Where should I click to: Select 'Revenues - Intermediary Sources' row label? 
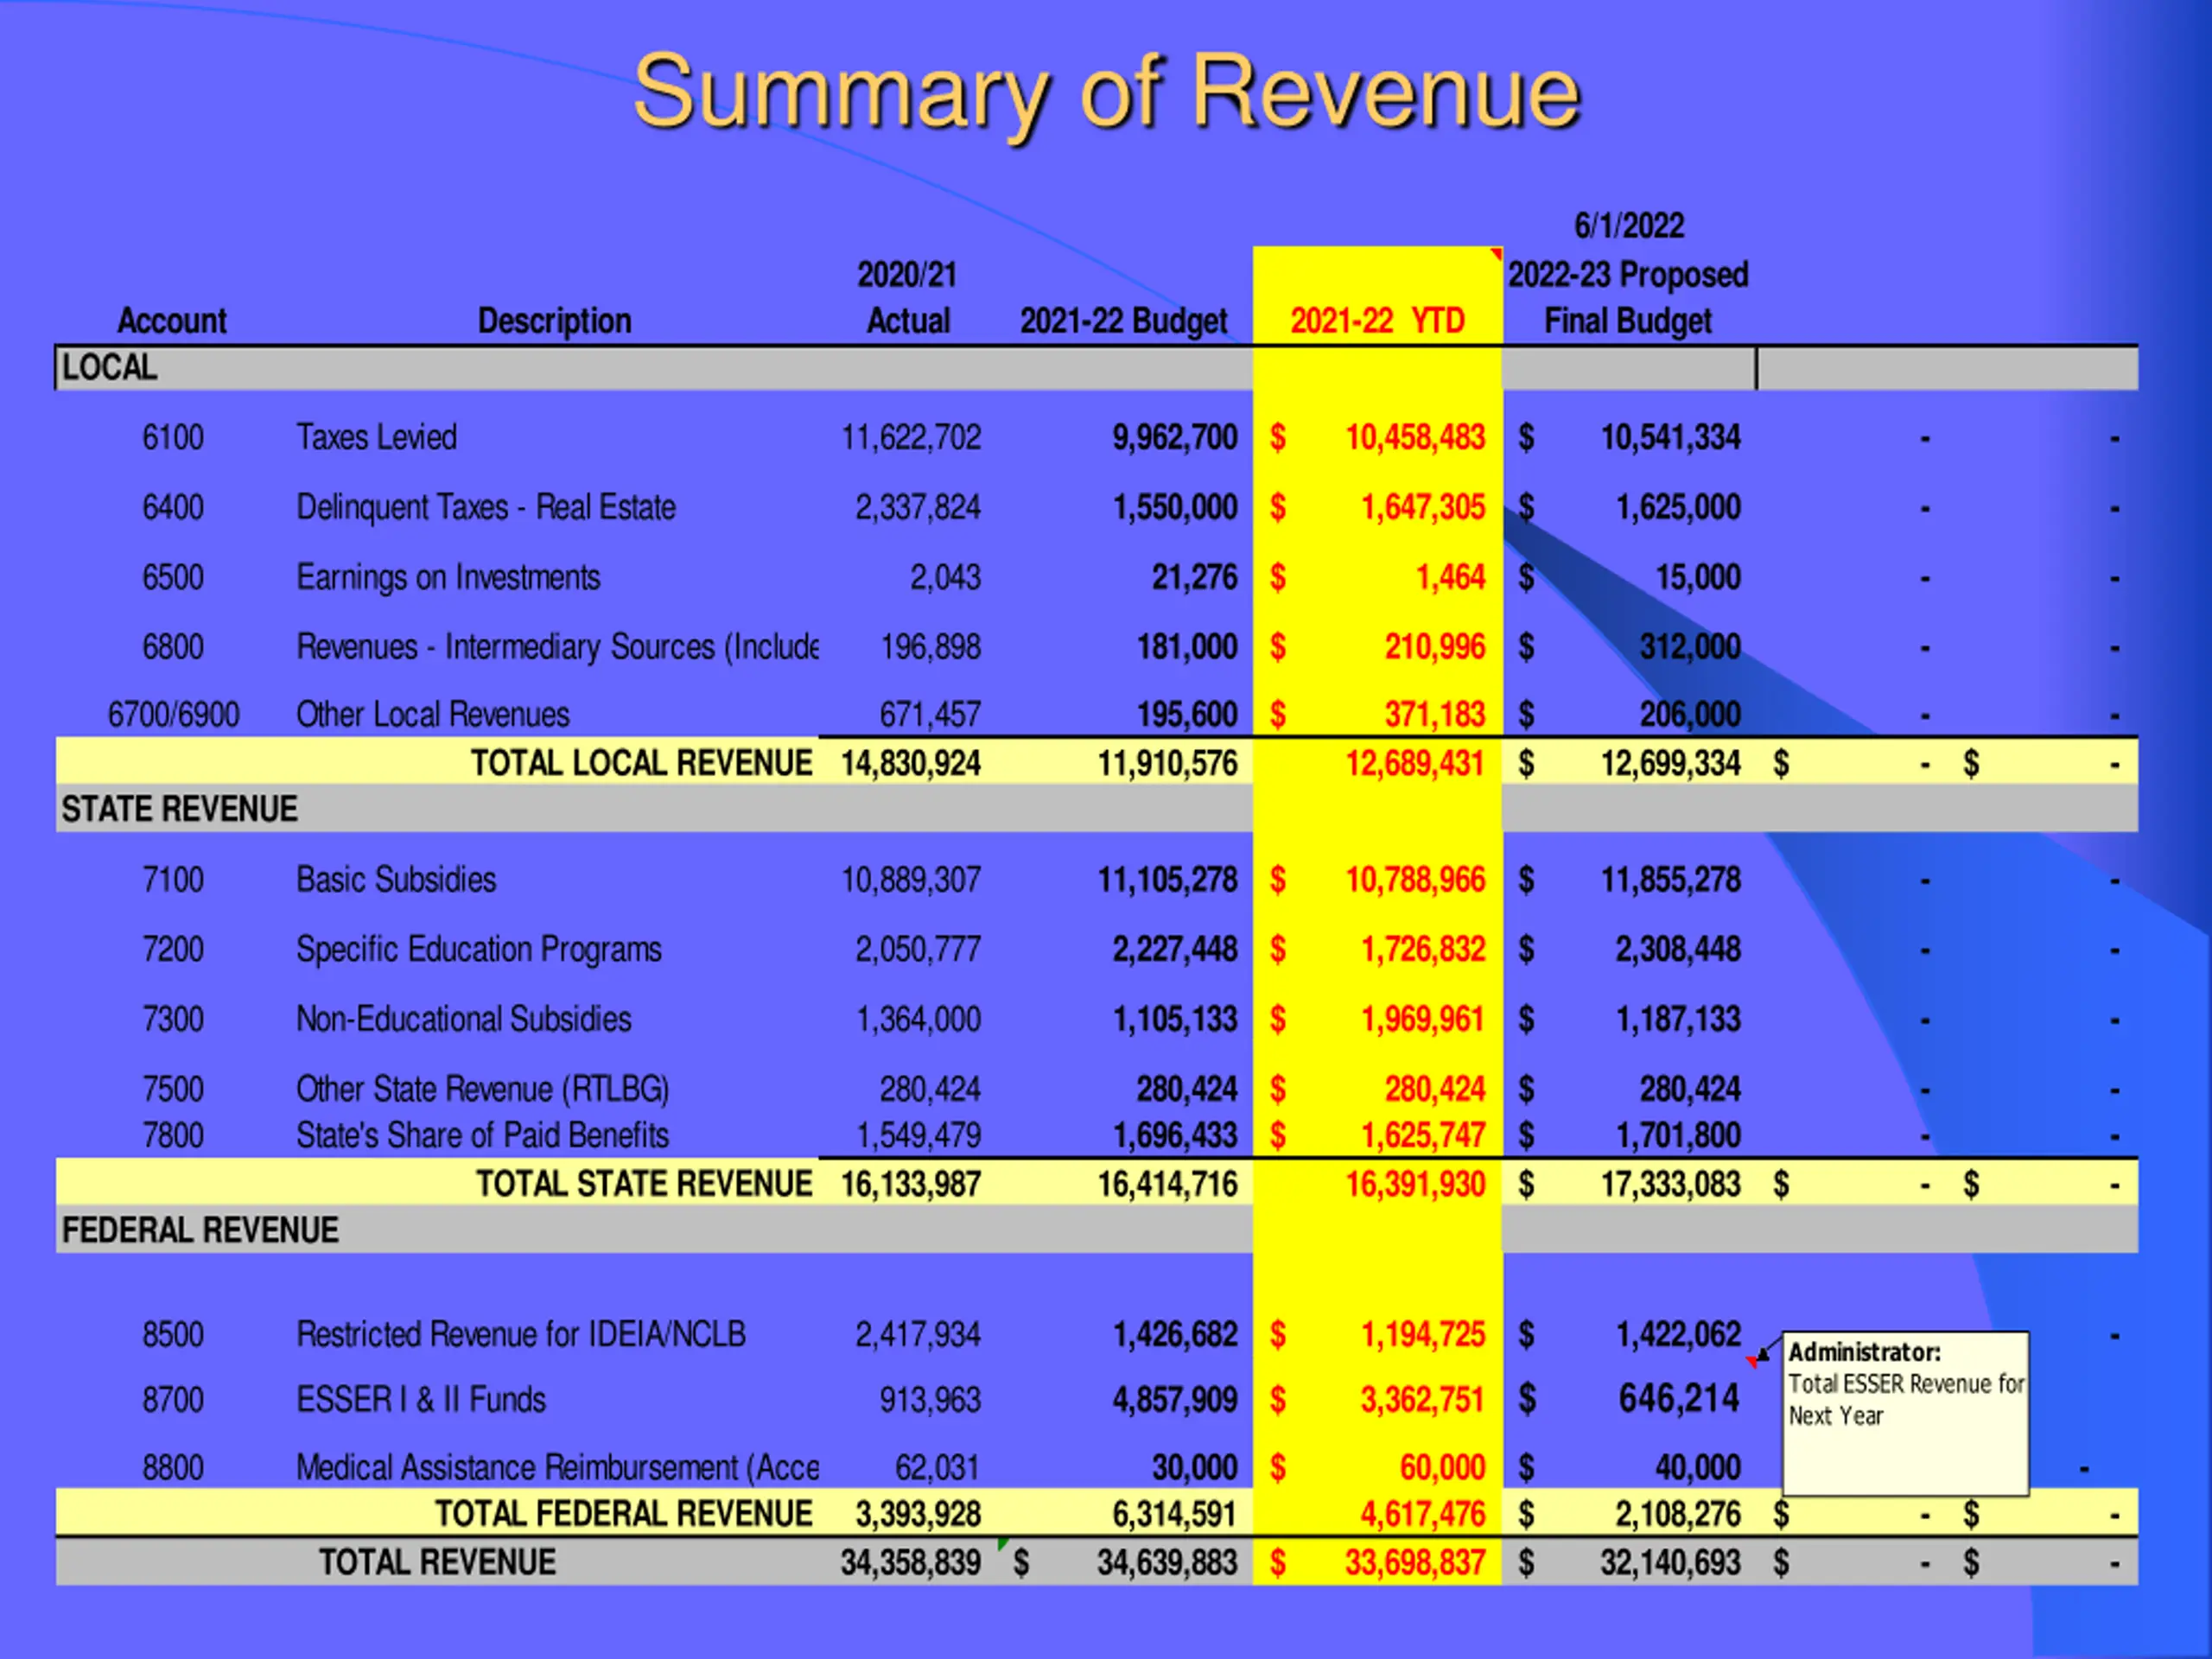click(x=557, y=648)
